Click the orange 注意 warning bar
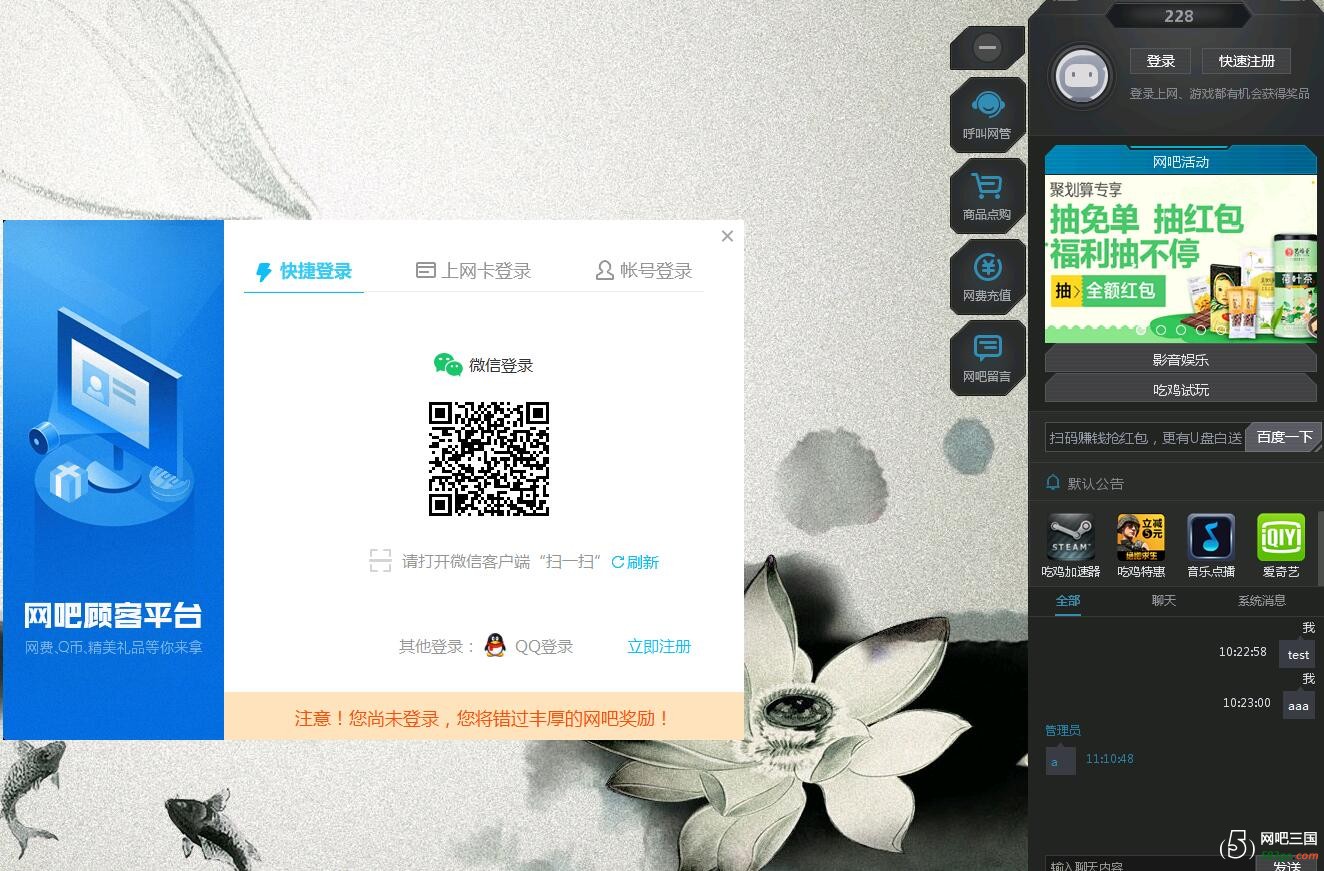Image resolution: width=1324 pixels, height=871 pixels. pyautogui.click(x=484, y=717)
